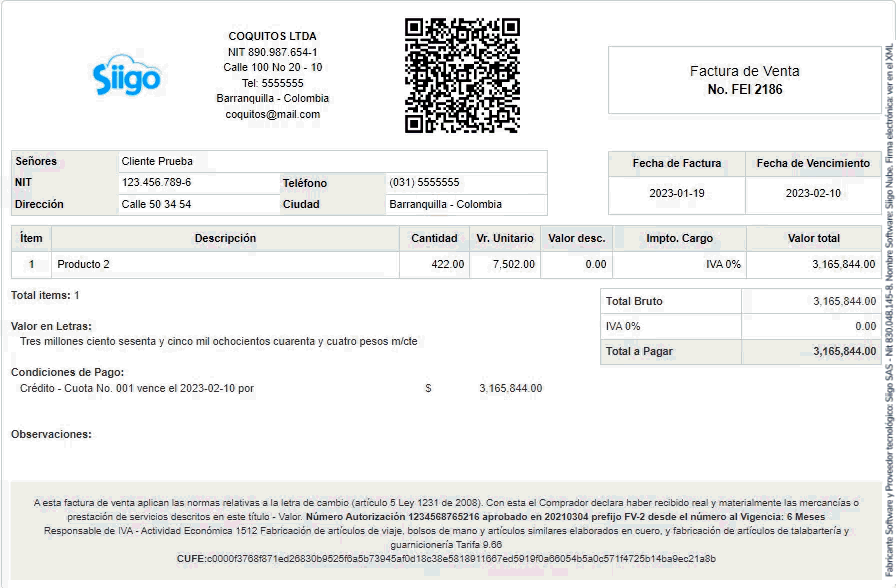896x588 pixels.
Task: Click the Total Bruto label
Action: [634, 301]
